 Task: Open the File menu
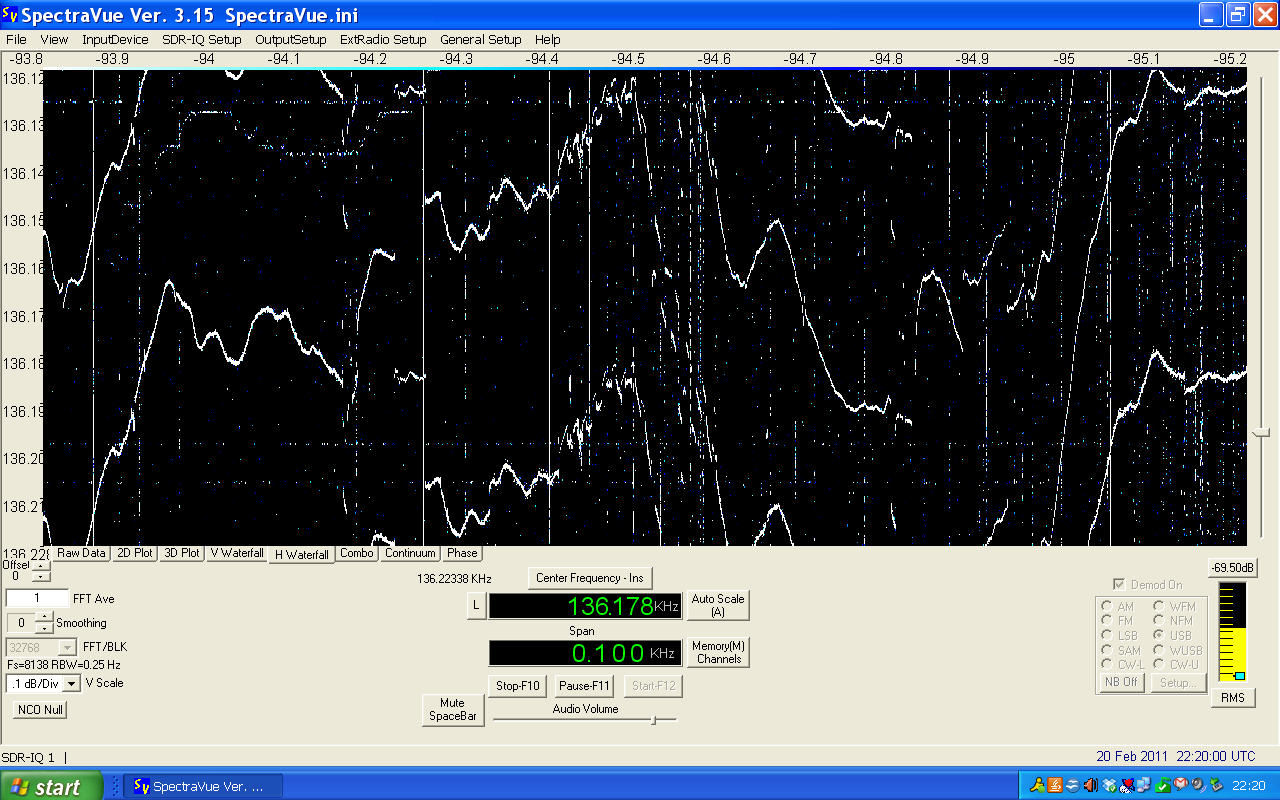click(x=16, y=40)
